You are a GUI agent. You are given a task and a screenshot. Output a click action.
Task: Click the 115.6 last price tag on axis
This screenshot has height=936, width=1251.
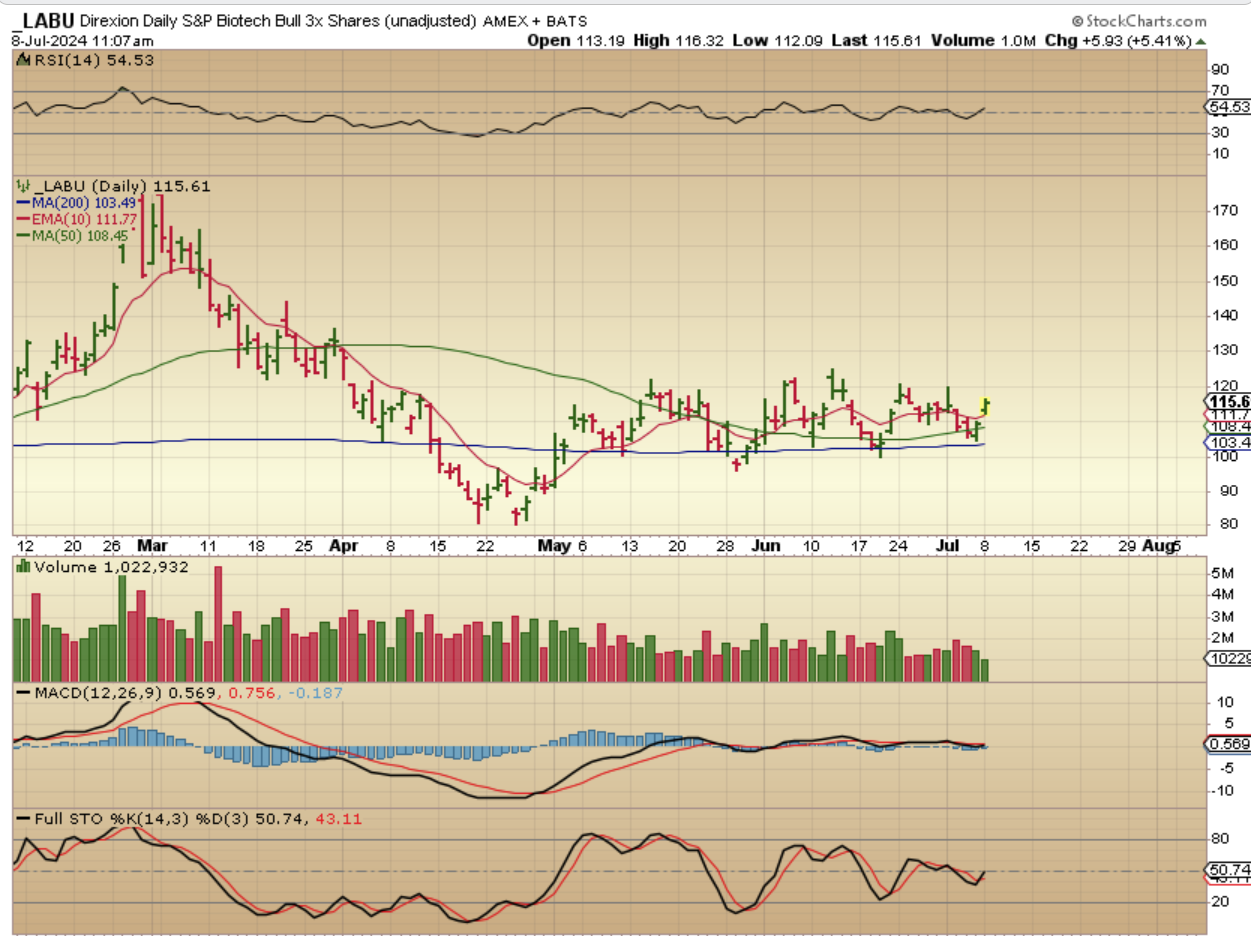click(1229, 401)
